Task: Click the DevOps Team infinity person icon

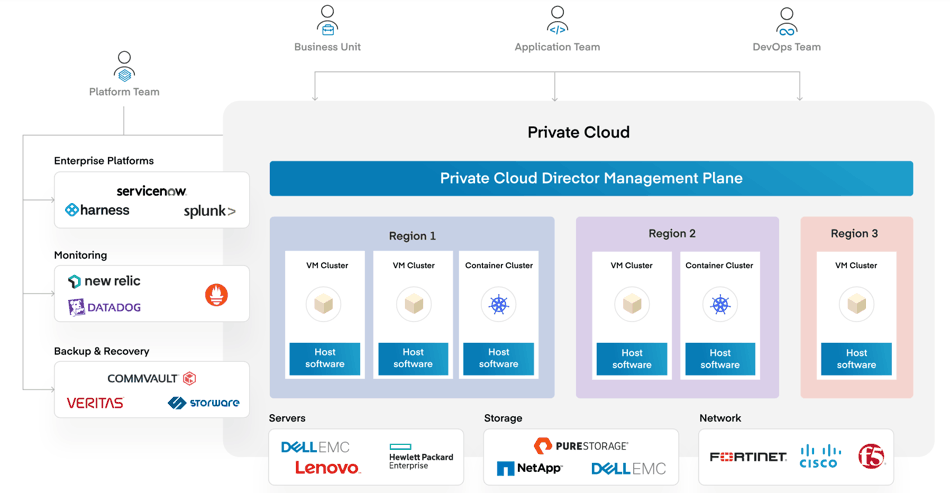Action: [786, 22]
